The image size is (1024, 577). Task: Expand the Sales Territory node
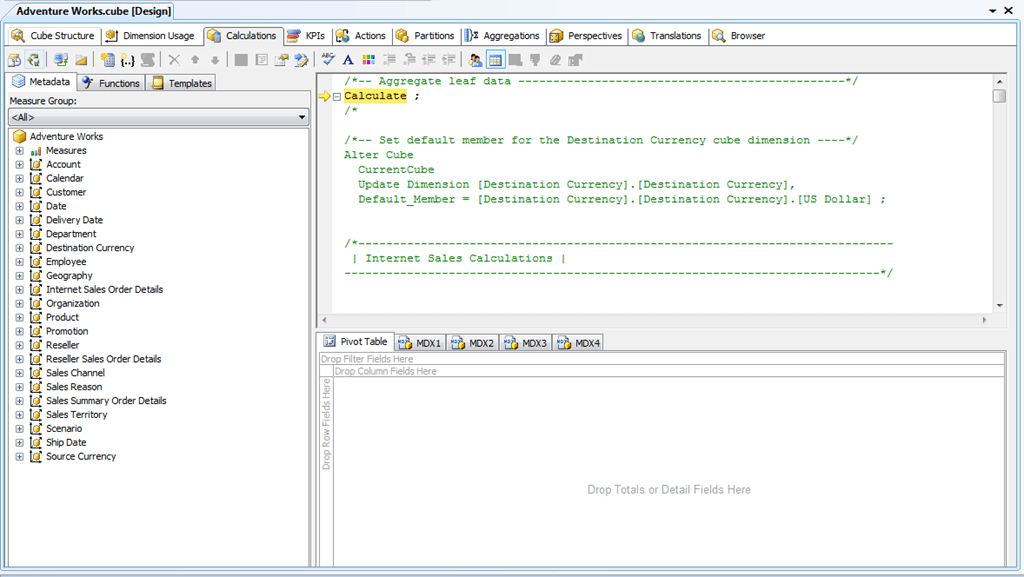(20, 415)
